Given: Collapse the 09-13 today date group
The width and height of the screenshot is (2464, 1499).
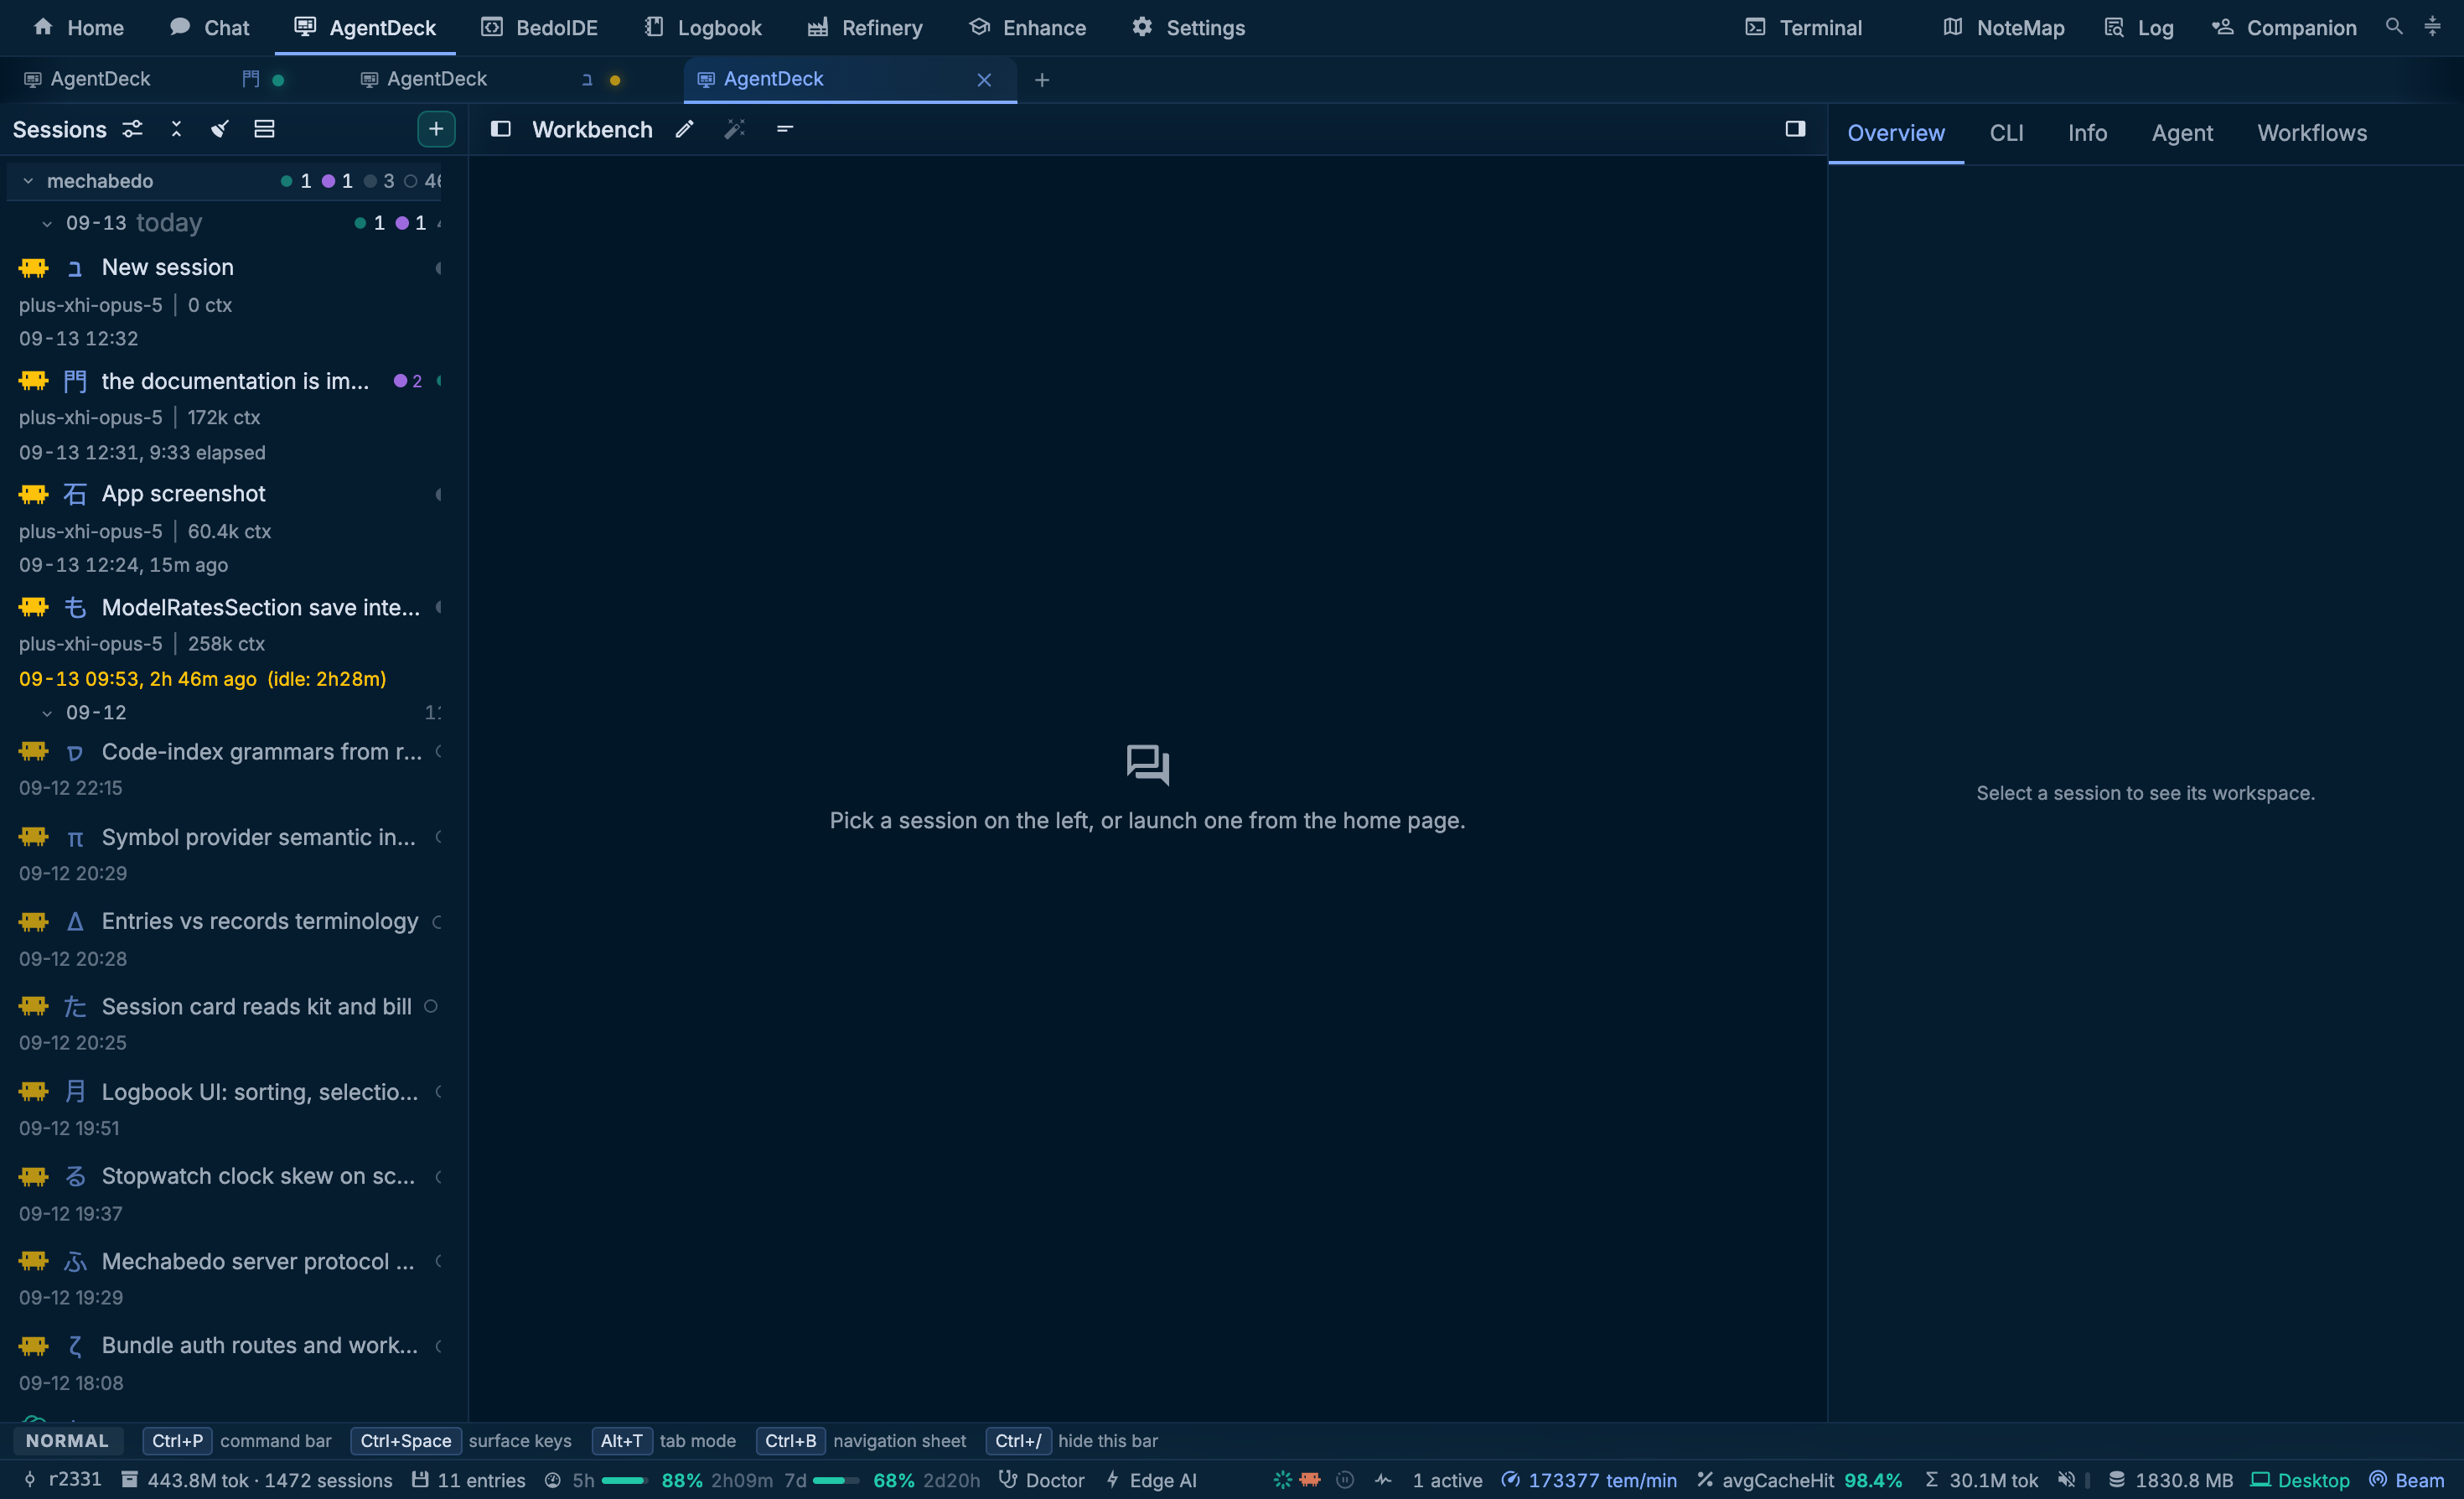Looking at the screenshot, I should pyautogui.click(x=47, y=223).
